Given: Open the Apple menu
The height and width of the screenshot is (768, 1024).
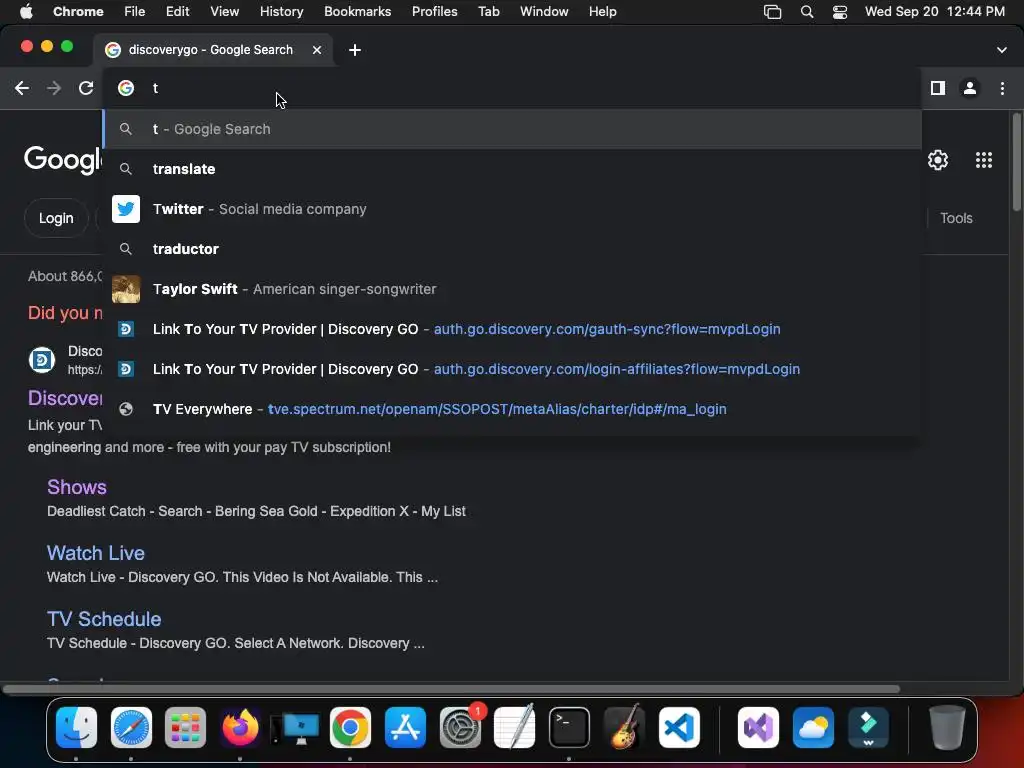Looking at the screenshot, I should pyautogui.click(x=26, y=12).
